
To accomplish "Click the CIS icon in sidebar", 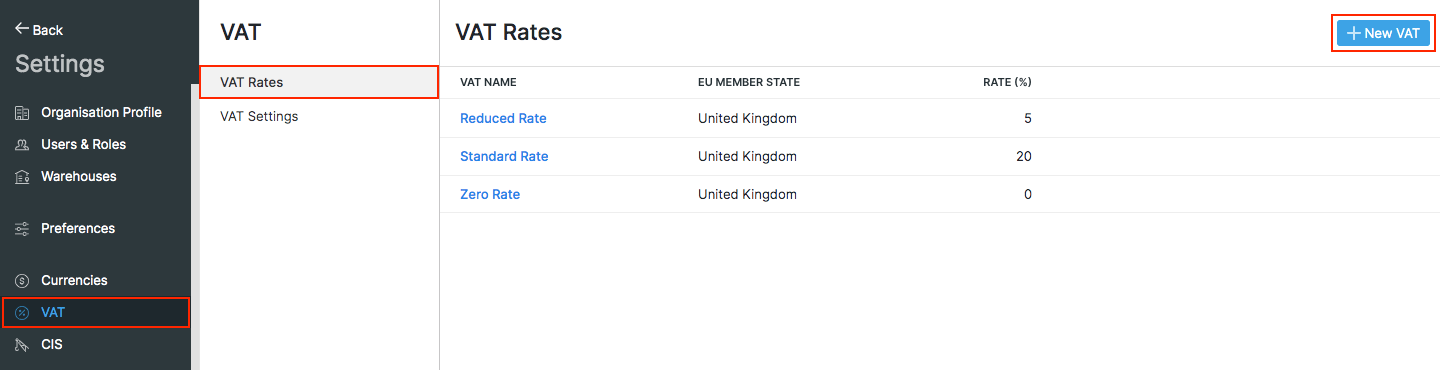I will [22, 345].
